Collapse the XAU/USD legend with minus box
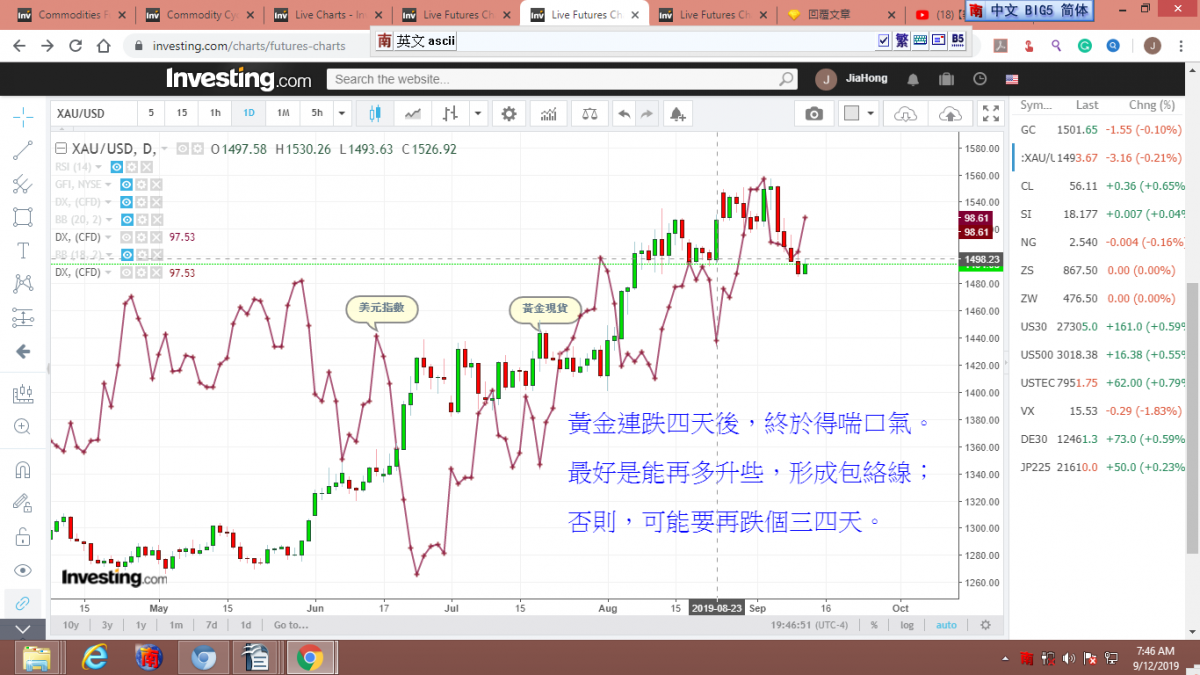The width and height of the screenshot is (1200, 675). (x=60, y=149)
